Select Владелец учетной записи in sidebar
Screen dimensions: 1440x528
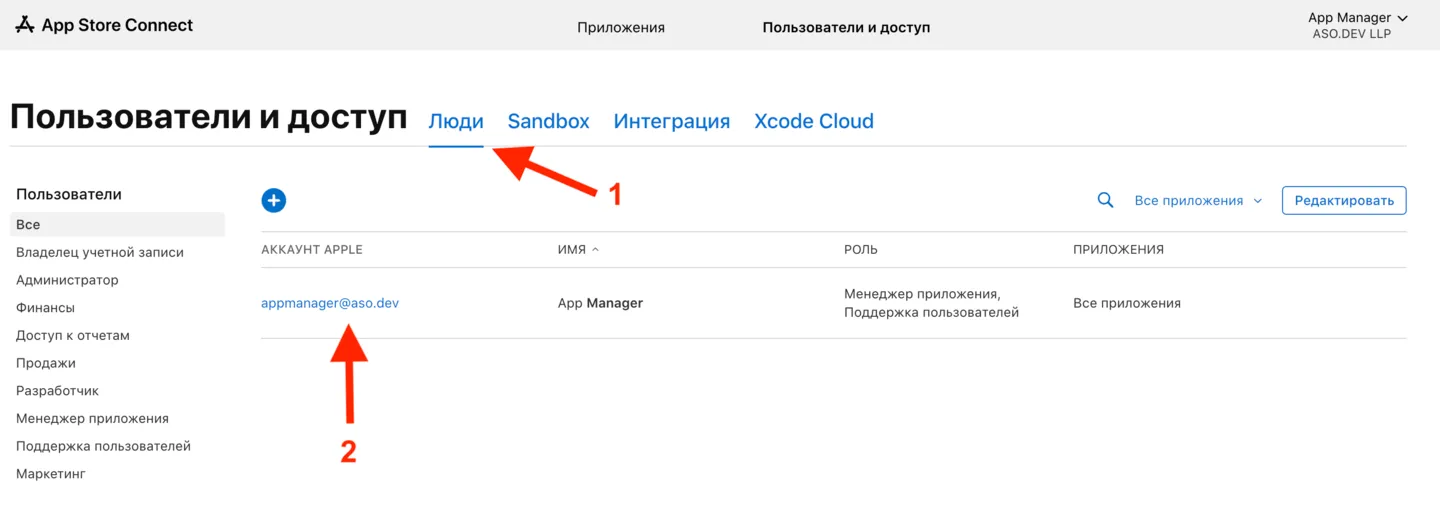pyautogui.click(x=100, y=253)
